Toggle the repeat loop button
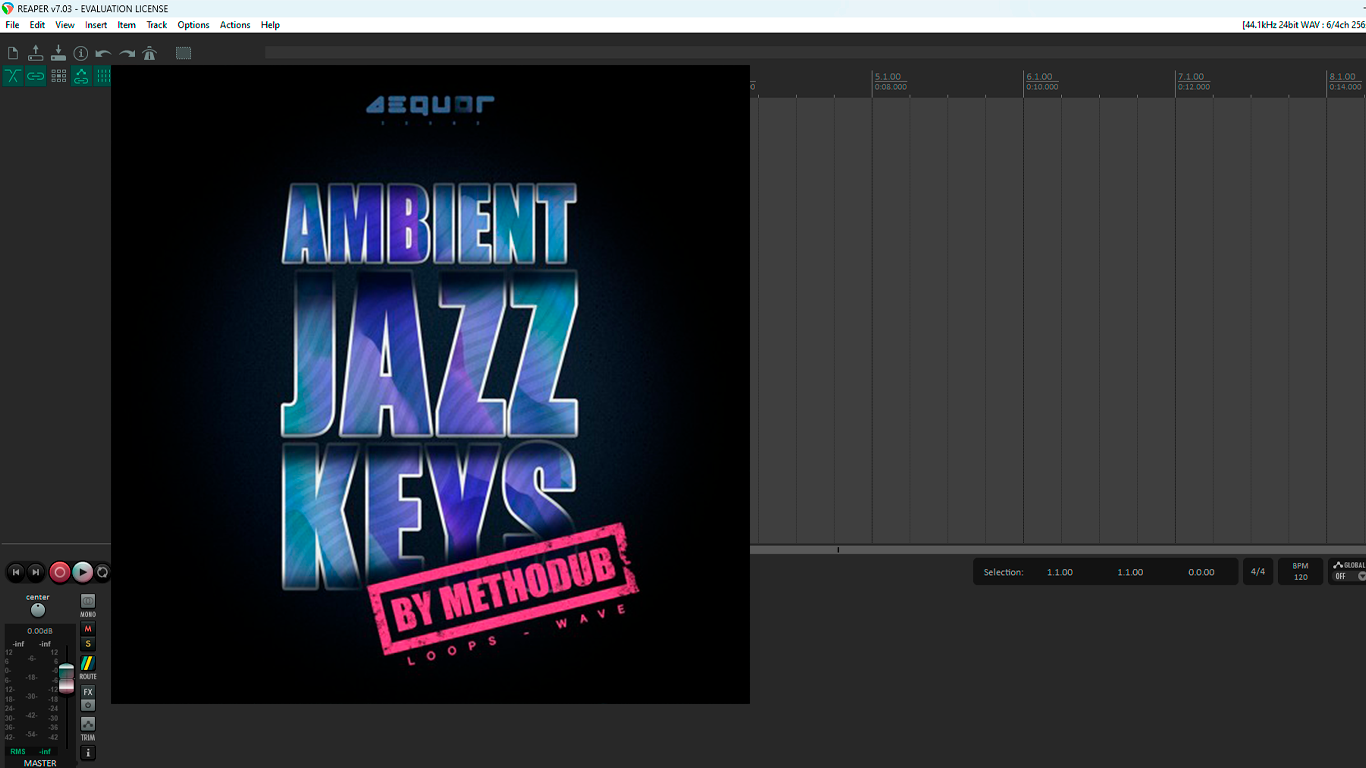This screenshot has width=1366, height=768. [x=102, y=572]
